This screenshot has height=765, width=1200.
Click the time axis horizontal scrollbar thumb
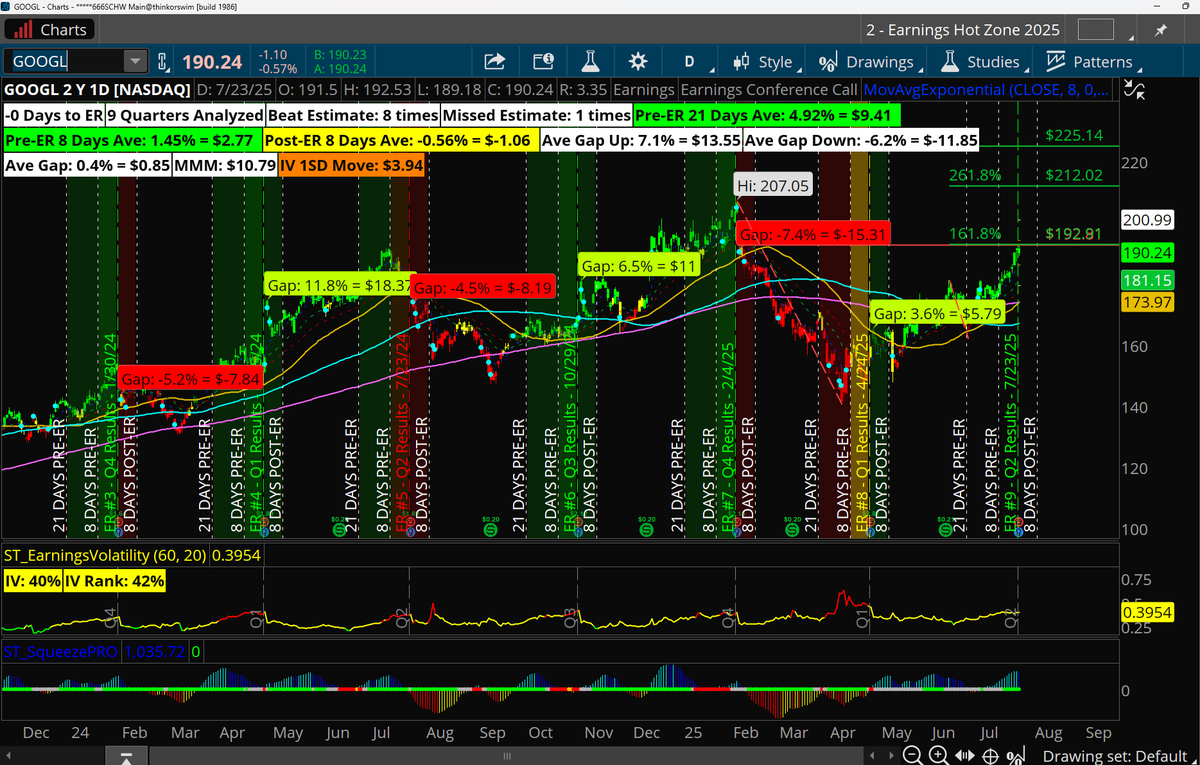[506, 755]
